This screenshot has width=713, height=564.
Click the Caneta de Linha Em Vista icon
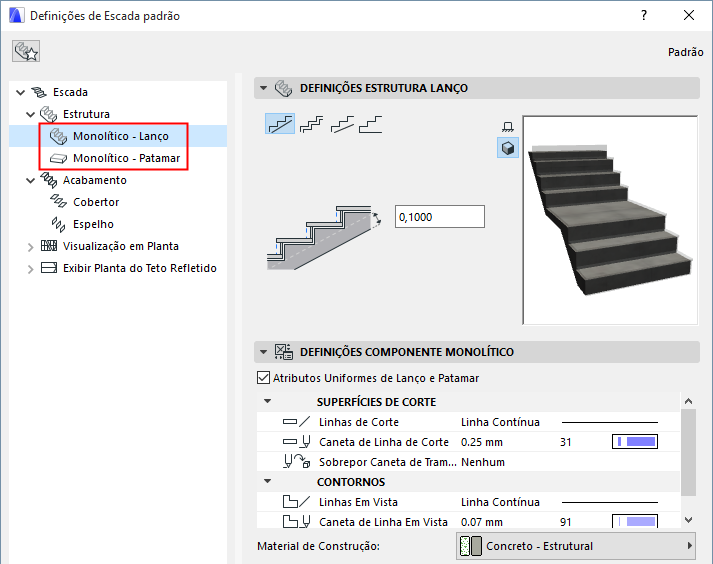pos(296,521)
